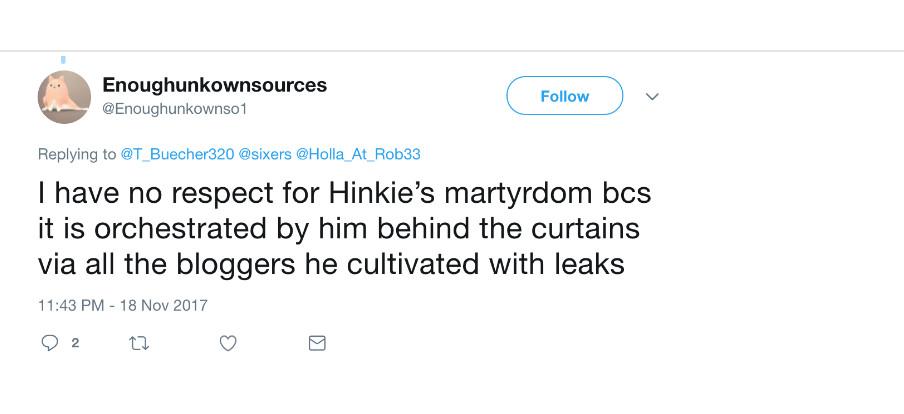Follow the Enoughunkownsources account

564,97
